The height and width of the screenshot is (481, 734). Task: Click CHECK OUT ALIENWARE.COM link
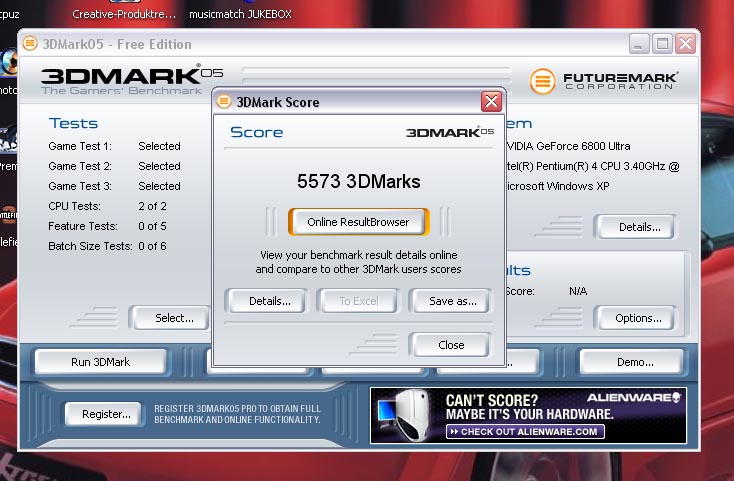pos(525,431)
